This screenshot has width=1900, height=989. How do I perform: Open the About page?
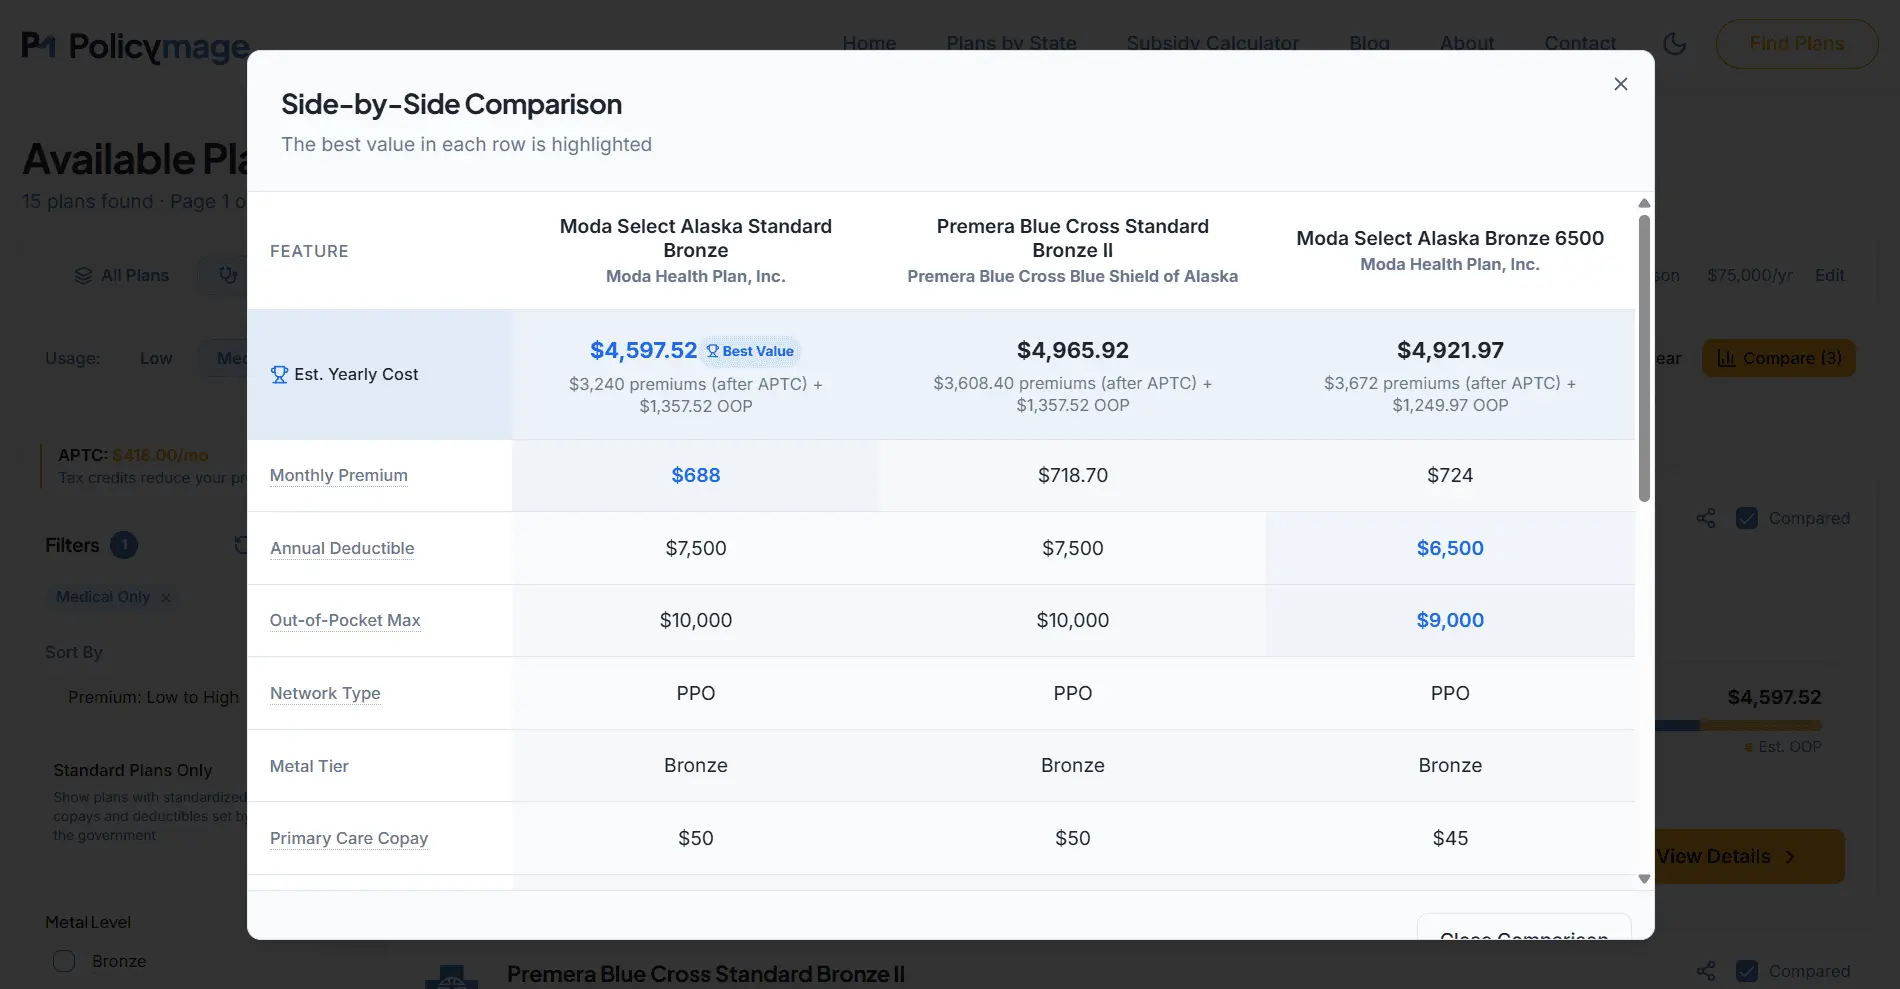click(x=1467, y=43)
